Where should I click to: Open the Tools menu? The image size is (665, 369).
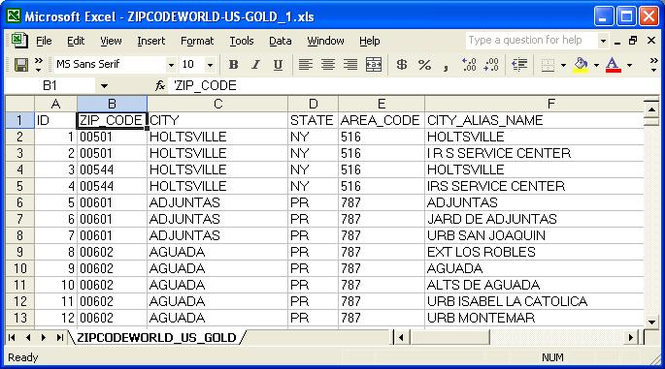pyautogui.click(x=241, y=41)
